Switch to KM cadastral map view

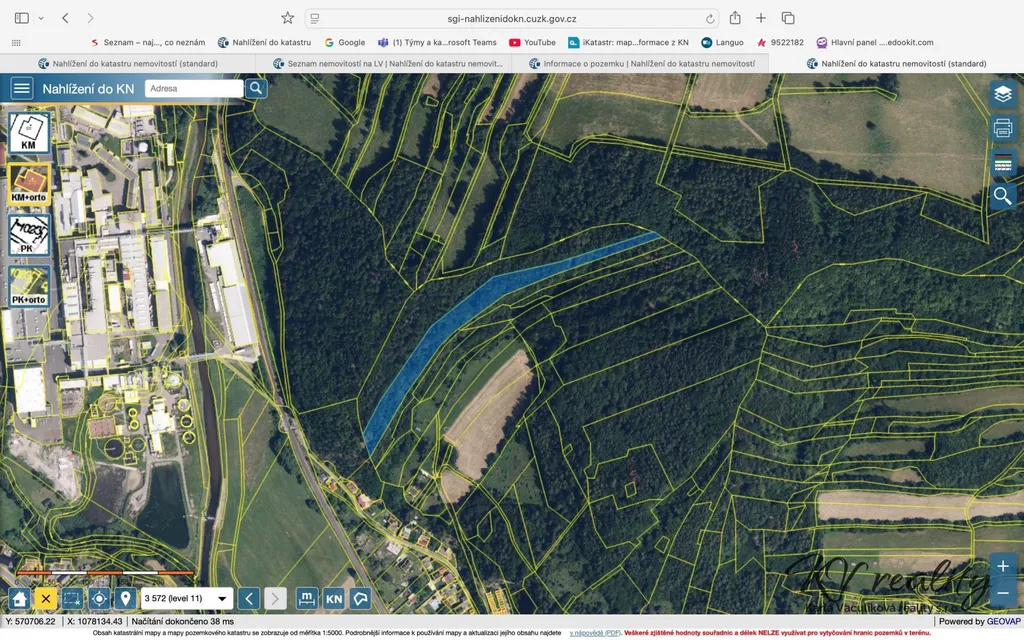(x=29, y=133)
